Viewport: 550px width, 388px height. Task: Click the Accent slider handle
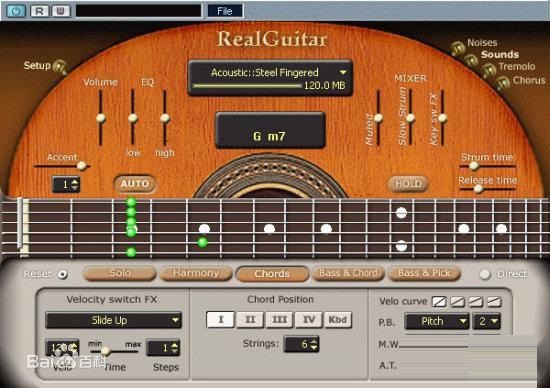click(82, 166)
